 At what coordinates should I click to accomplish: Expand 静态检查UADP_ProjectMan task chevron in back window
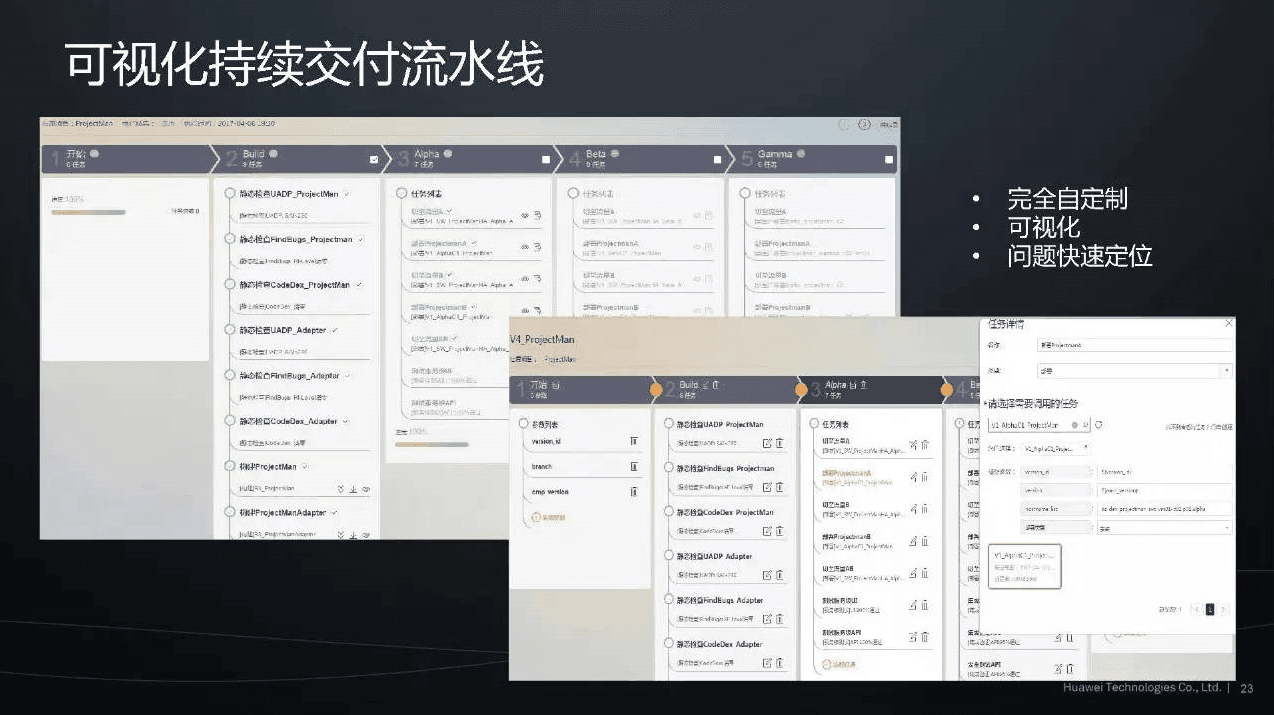(347, 193)
